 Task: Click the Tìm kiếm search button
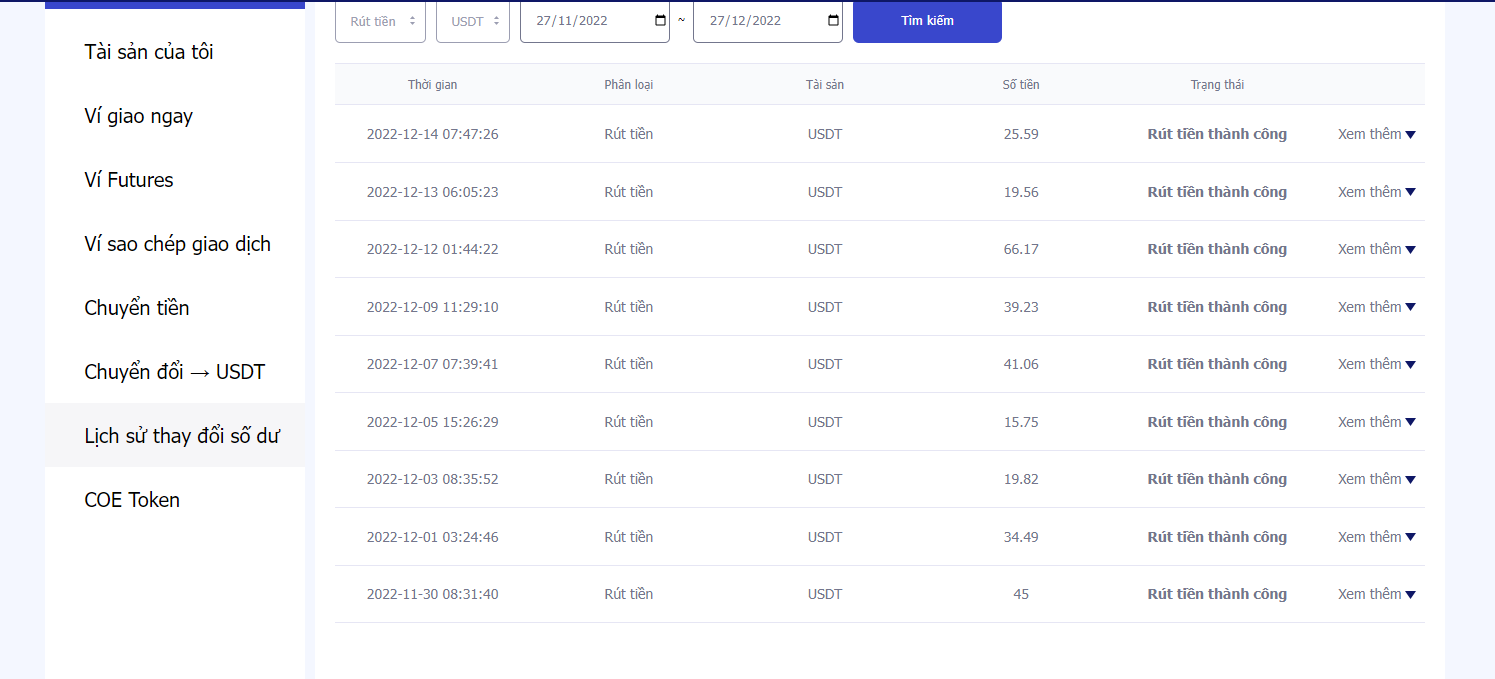pos(927,21)
